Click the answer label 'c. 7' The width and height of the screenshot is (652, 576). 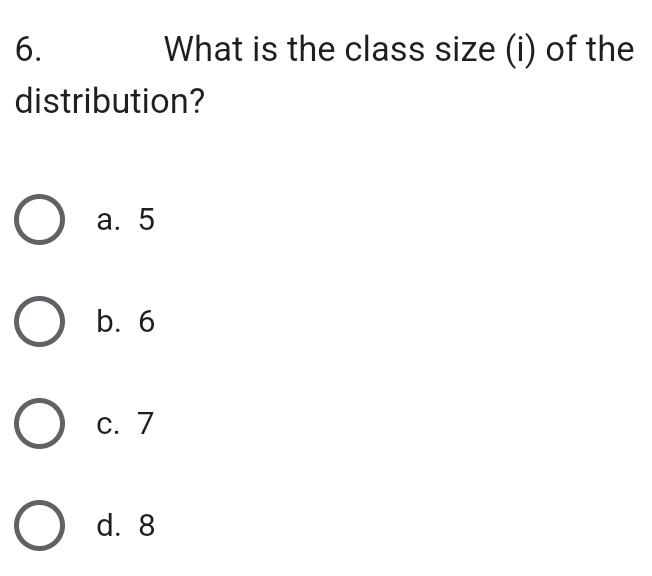coord(125,423)
